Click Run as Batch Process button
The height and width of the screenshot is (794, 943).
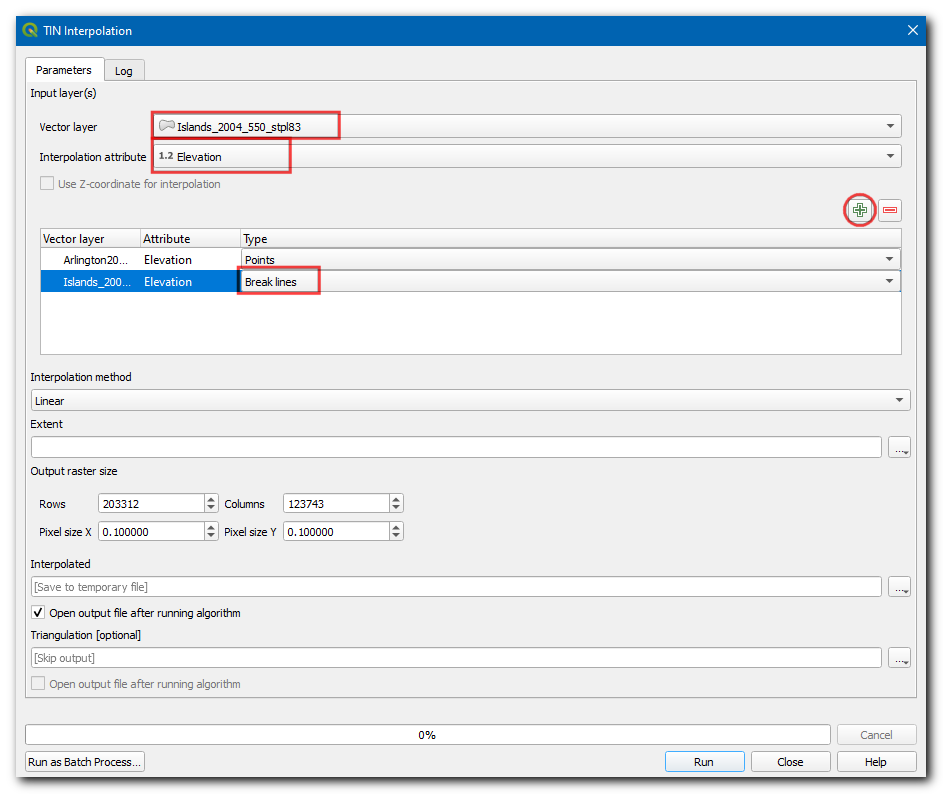pyautogui.click(x=85, y=762)
